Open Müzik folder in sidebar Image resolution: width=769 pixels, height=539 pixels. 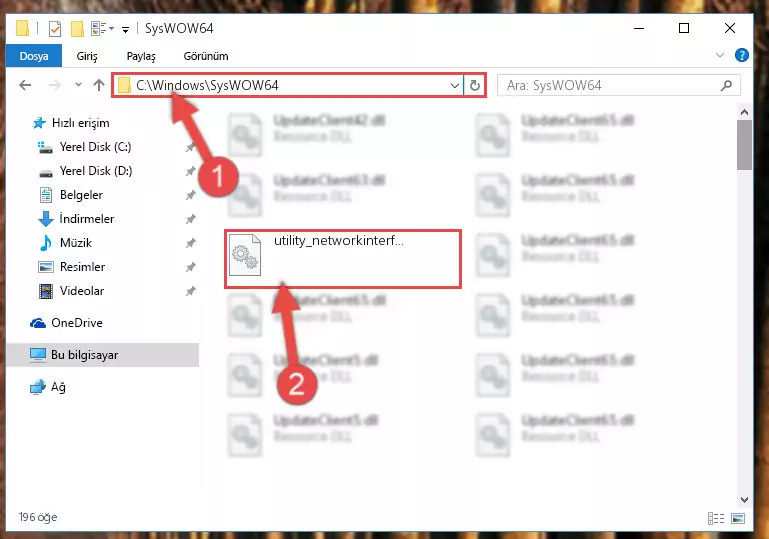point(76,243)
